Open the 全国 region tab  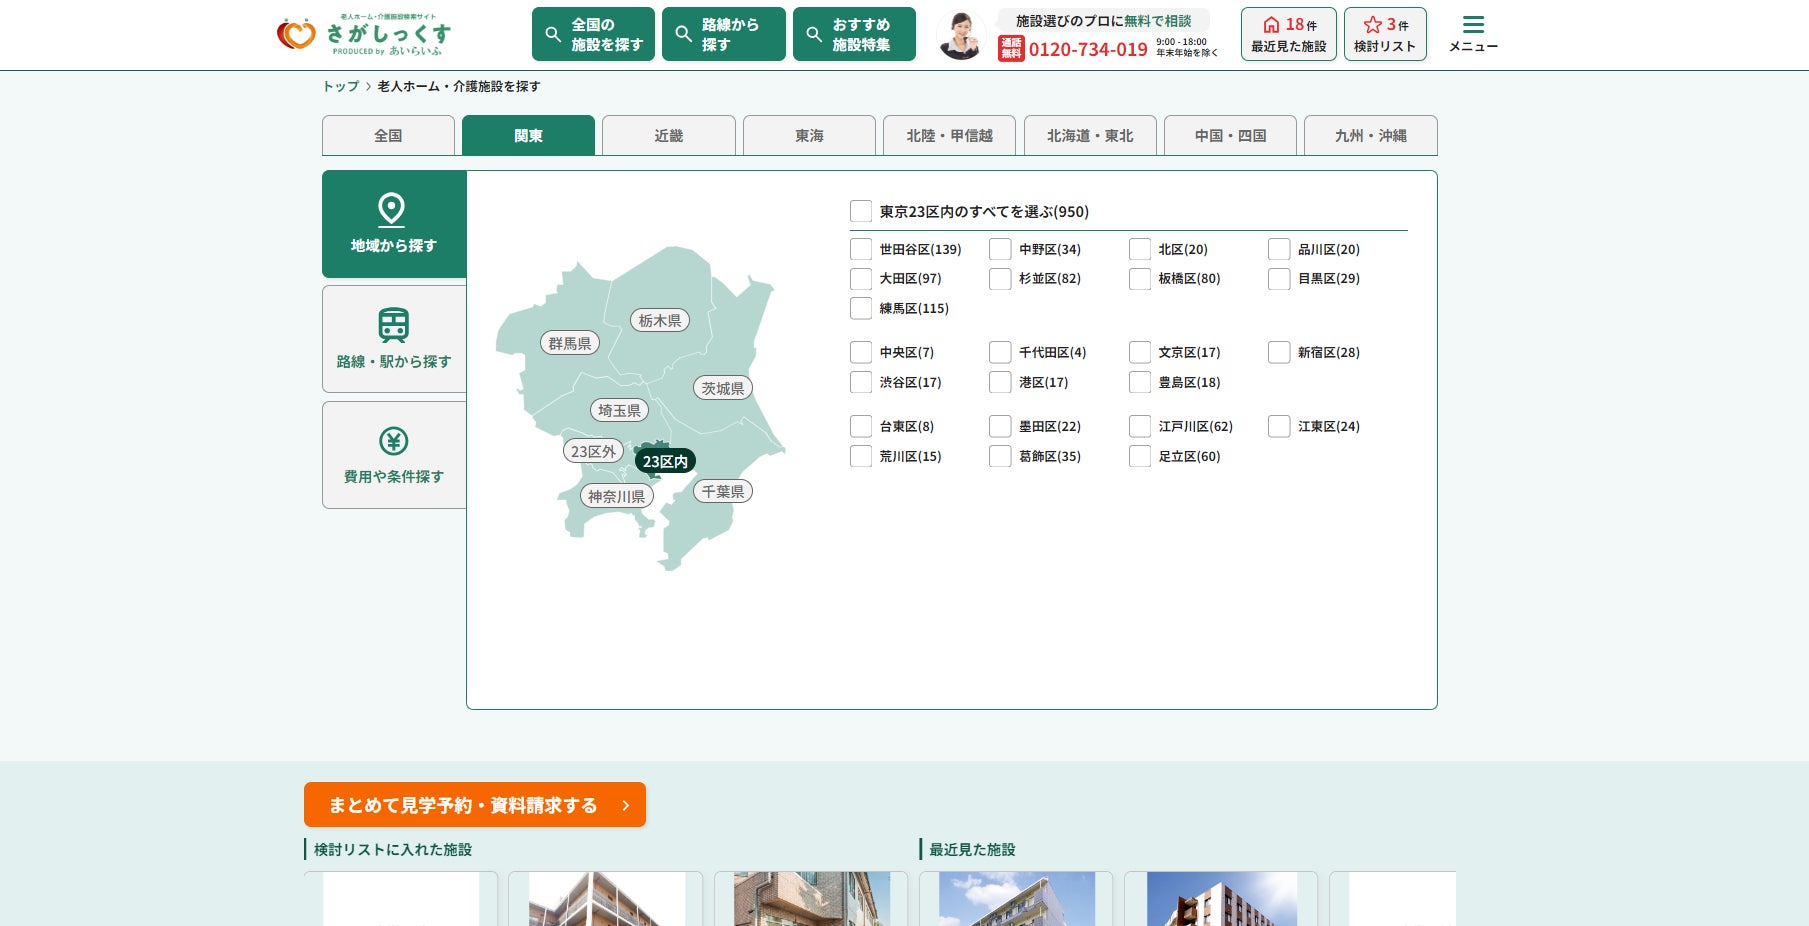tap(388, 136)
